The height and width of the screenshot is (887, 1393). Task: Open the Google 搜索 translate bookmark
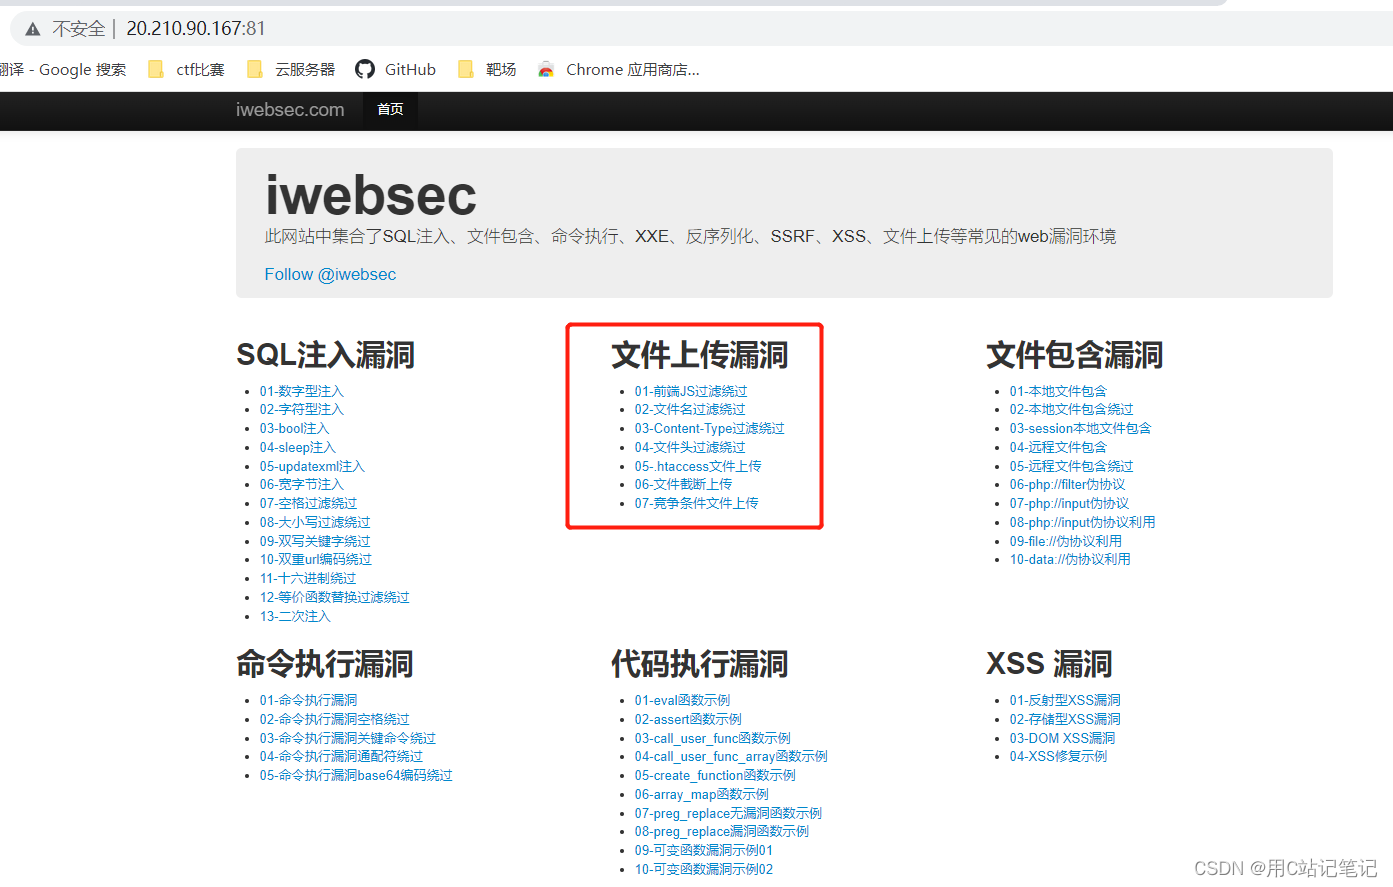point(63,69)
